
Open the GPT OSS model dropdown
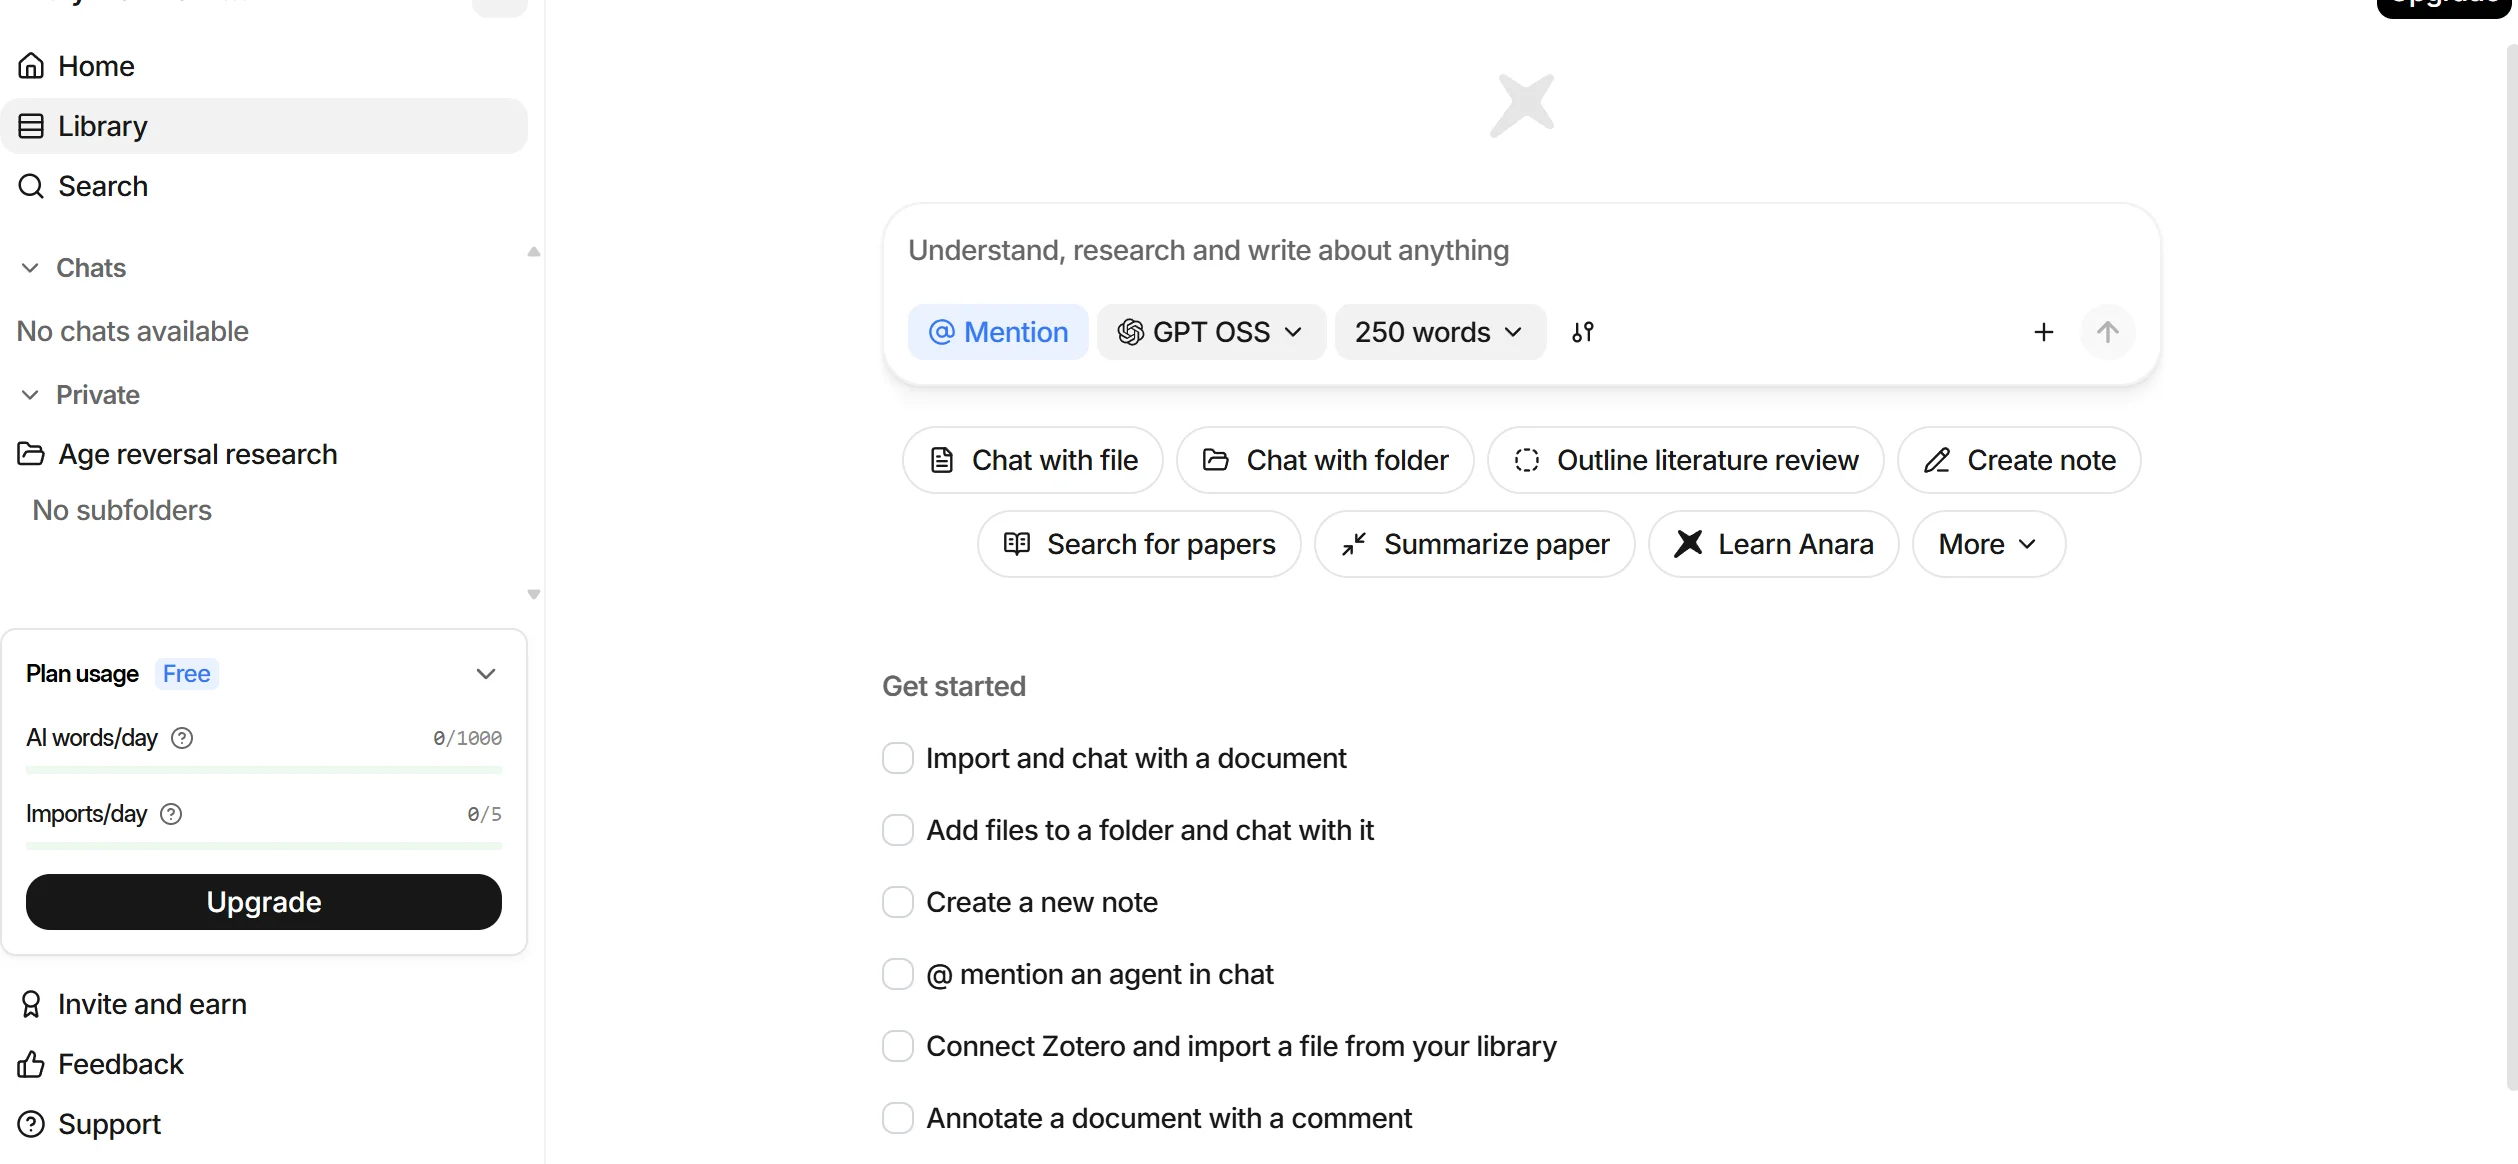pos(1210,332)
